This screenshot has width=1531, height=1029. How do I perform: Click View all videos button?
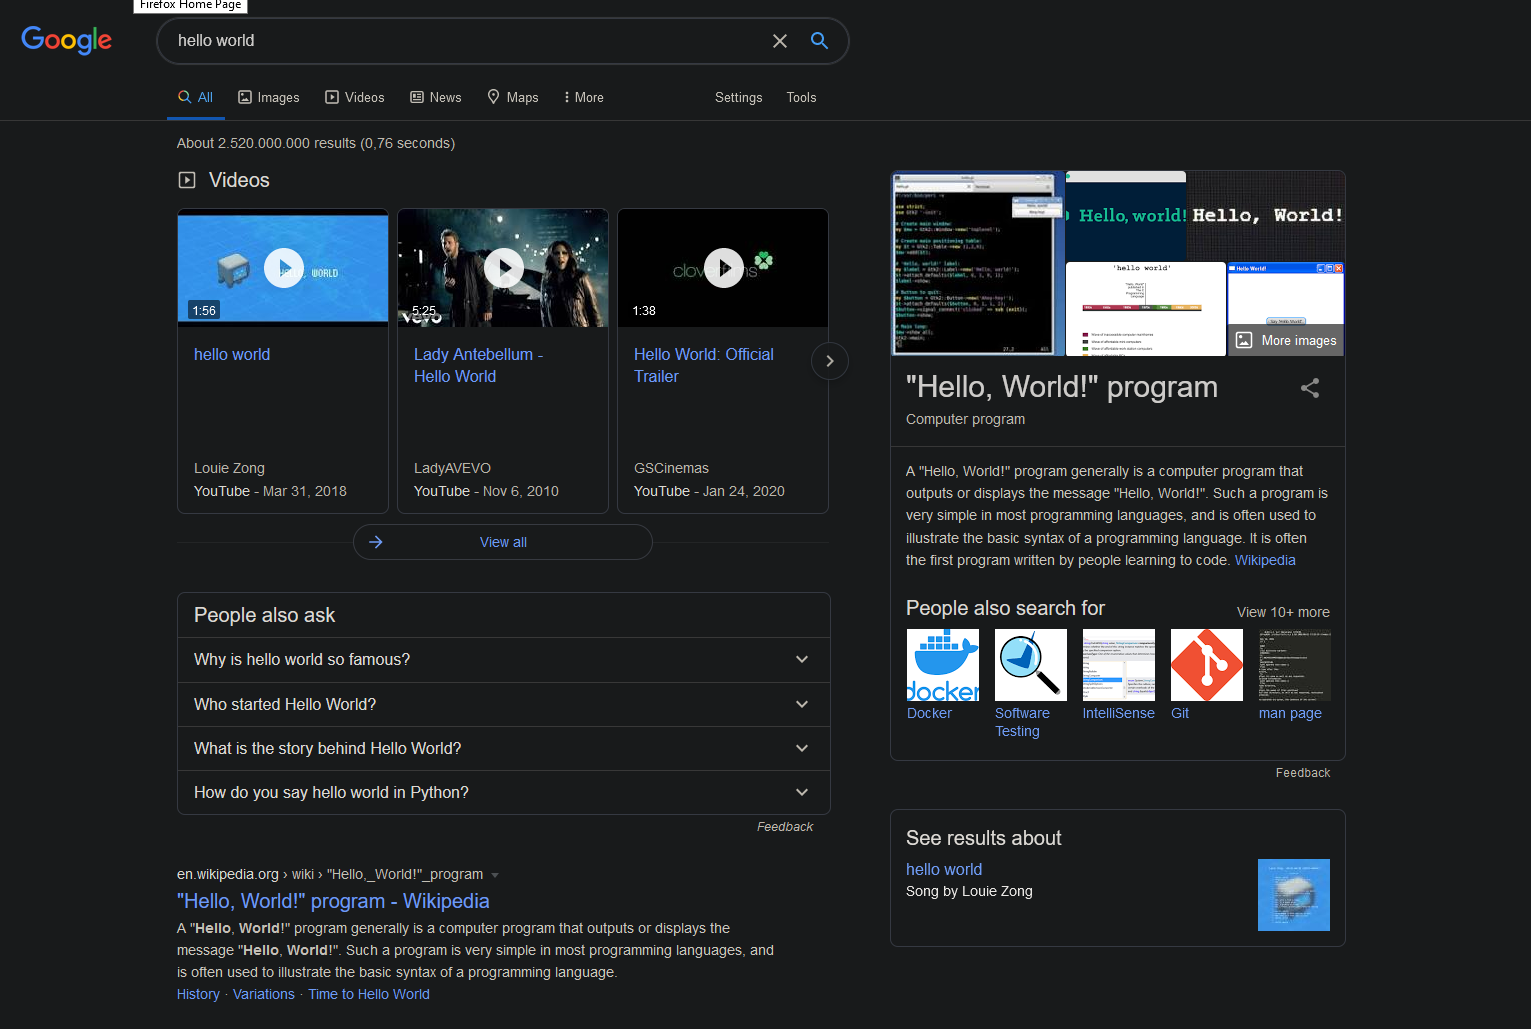(503, 542)
